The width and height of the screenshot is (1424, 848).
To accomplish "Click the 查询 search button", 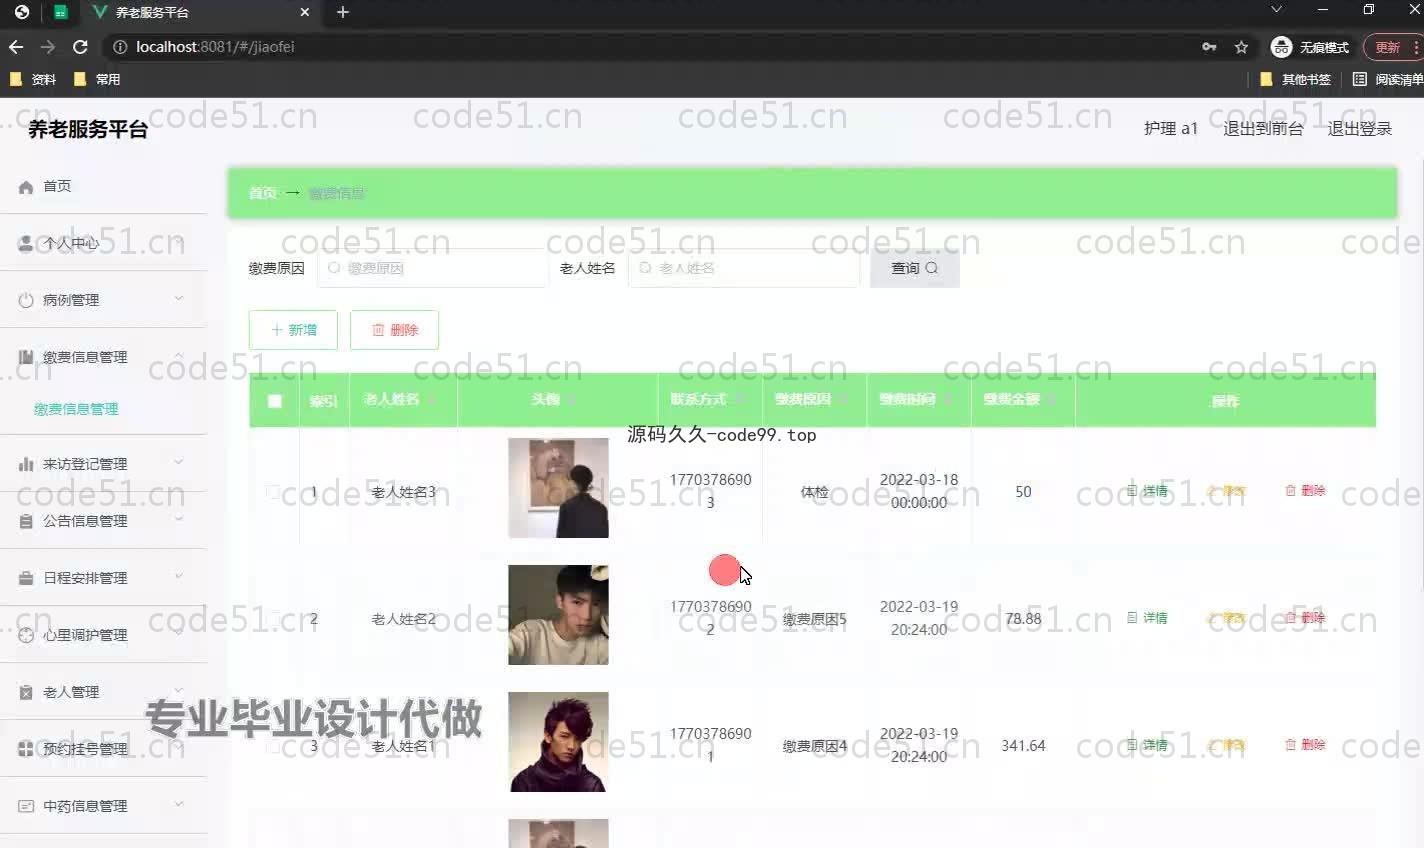I will click(x=914, y=268).
